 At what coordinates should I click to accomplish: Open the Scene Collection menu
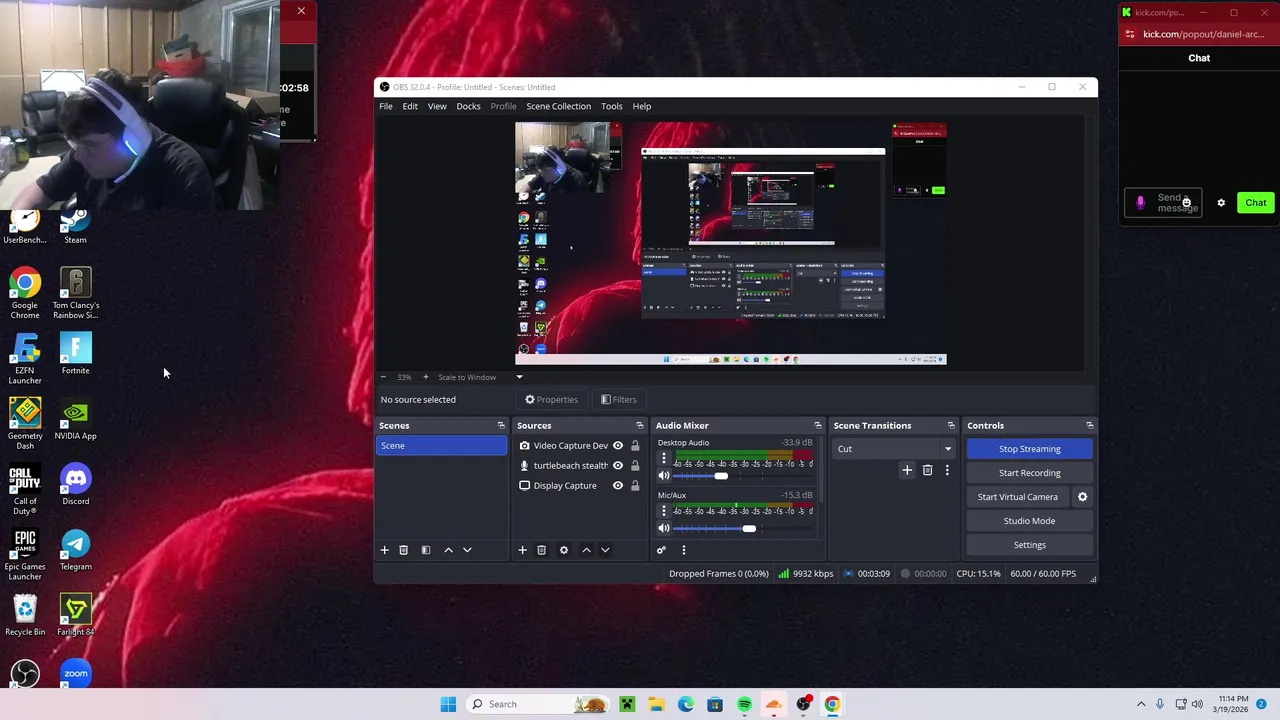pyautogui.click(x=558, y=106)
